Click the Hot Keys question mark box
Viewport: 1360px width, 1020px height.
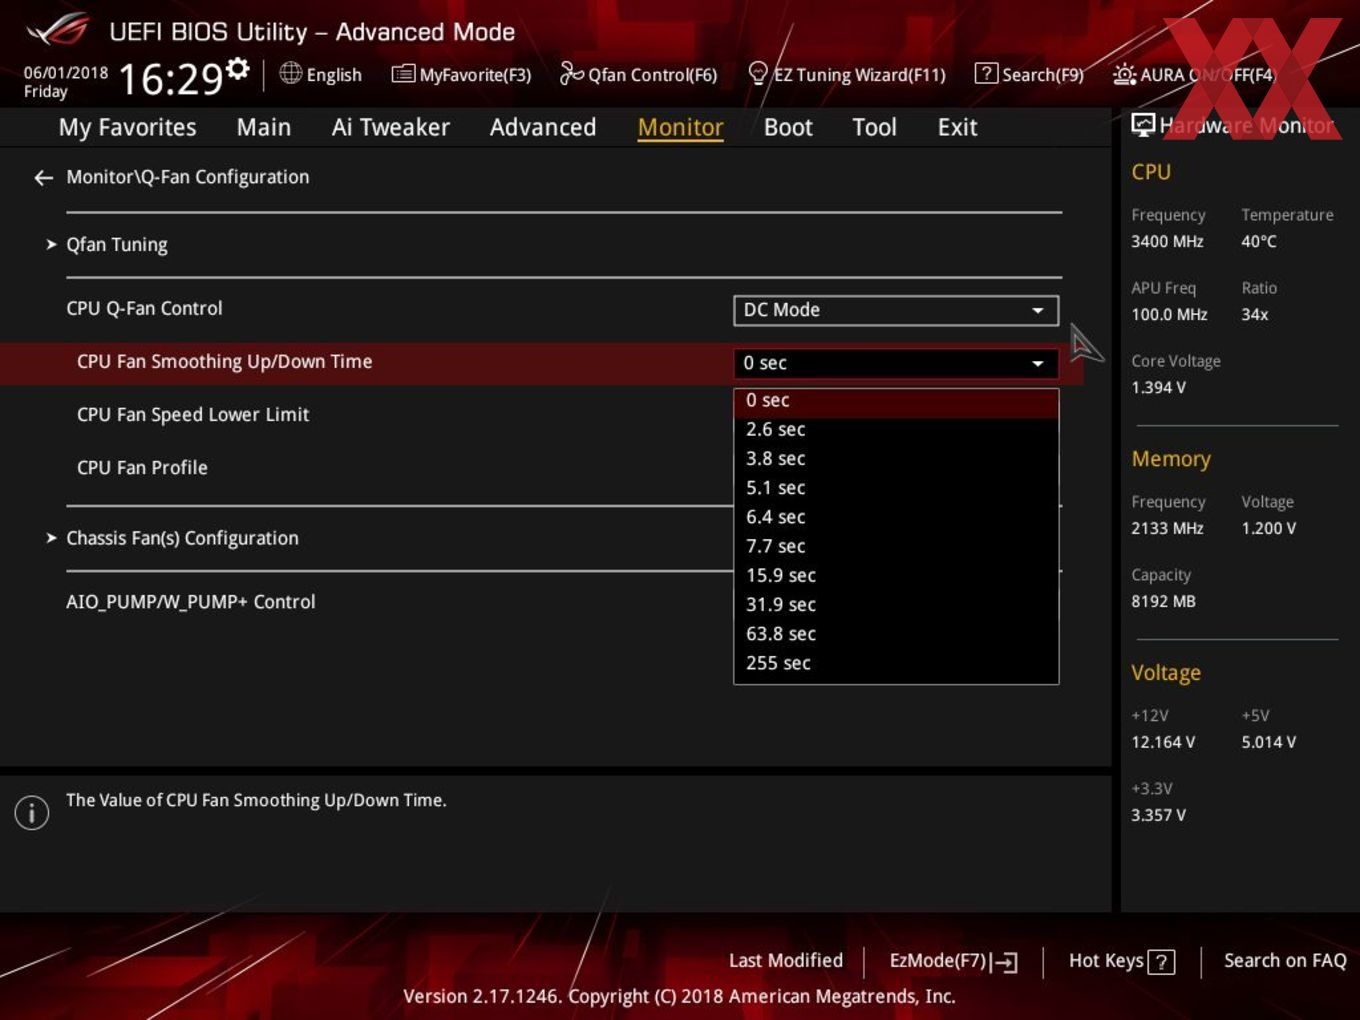click(x=1161, y=962)
